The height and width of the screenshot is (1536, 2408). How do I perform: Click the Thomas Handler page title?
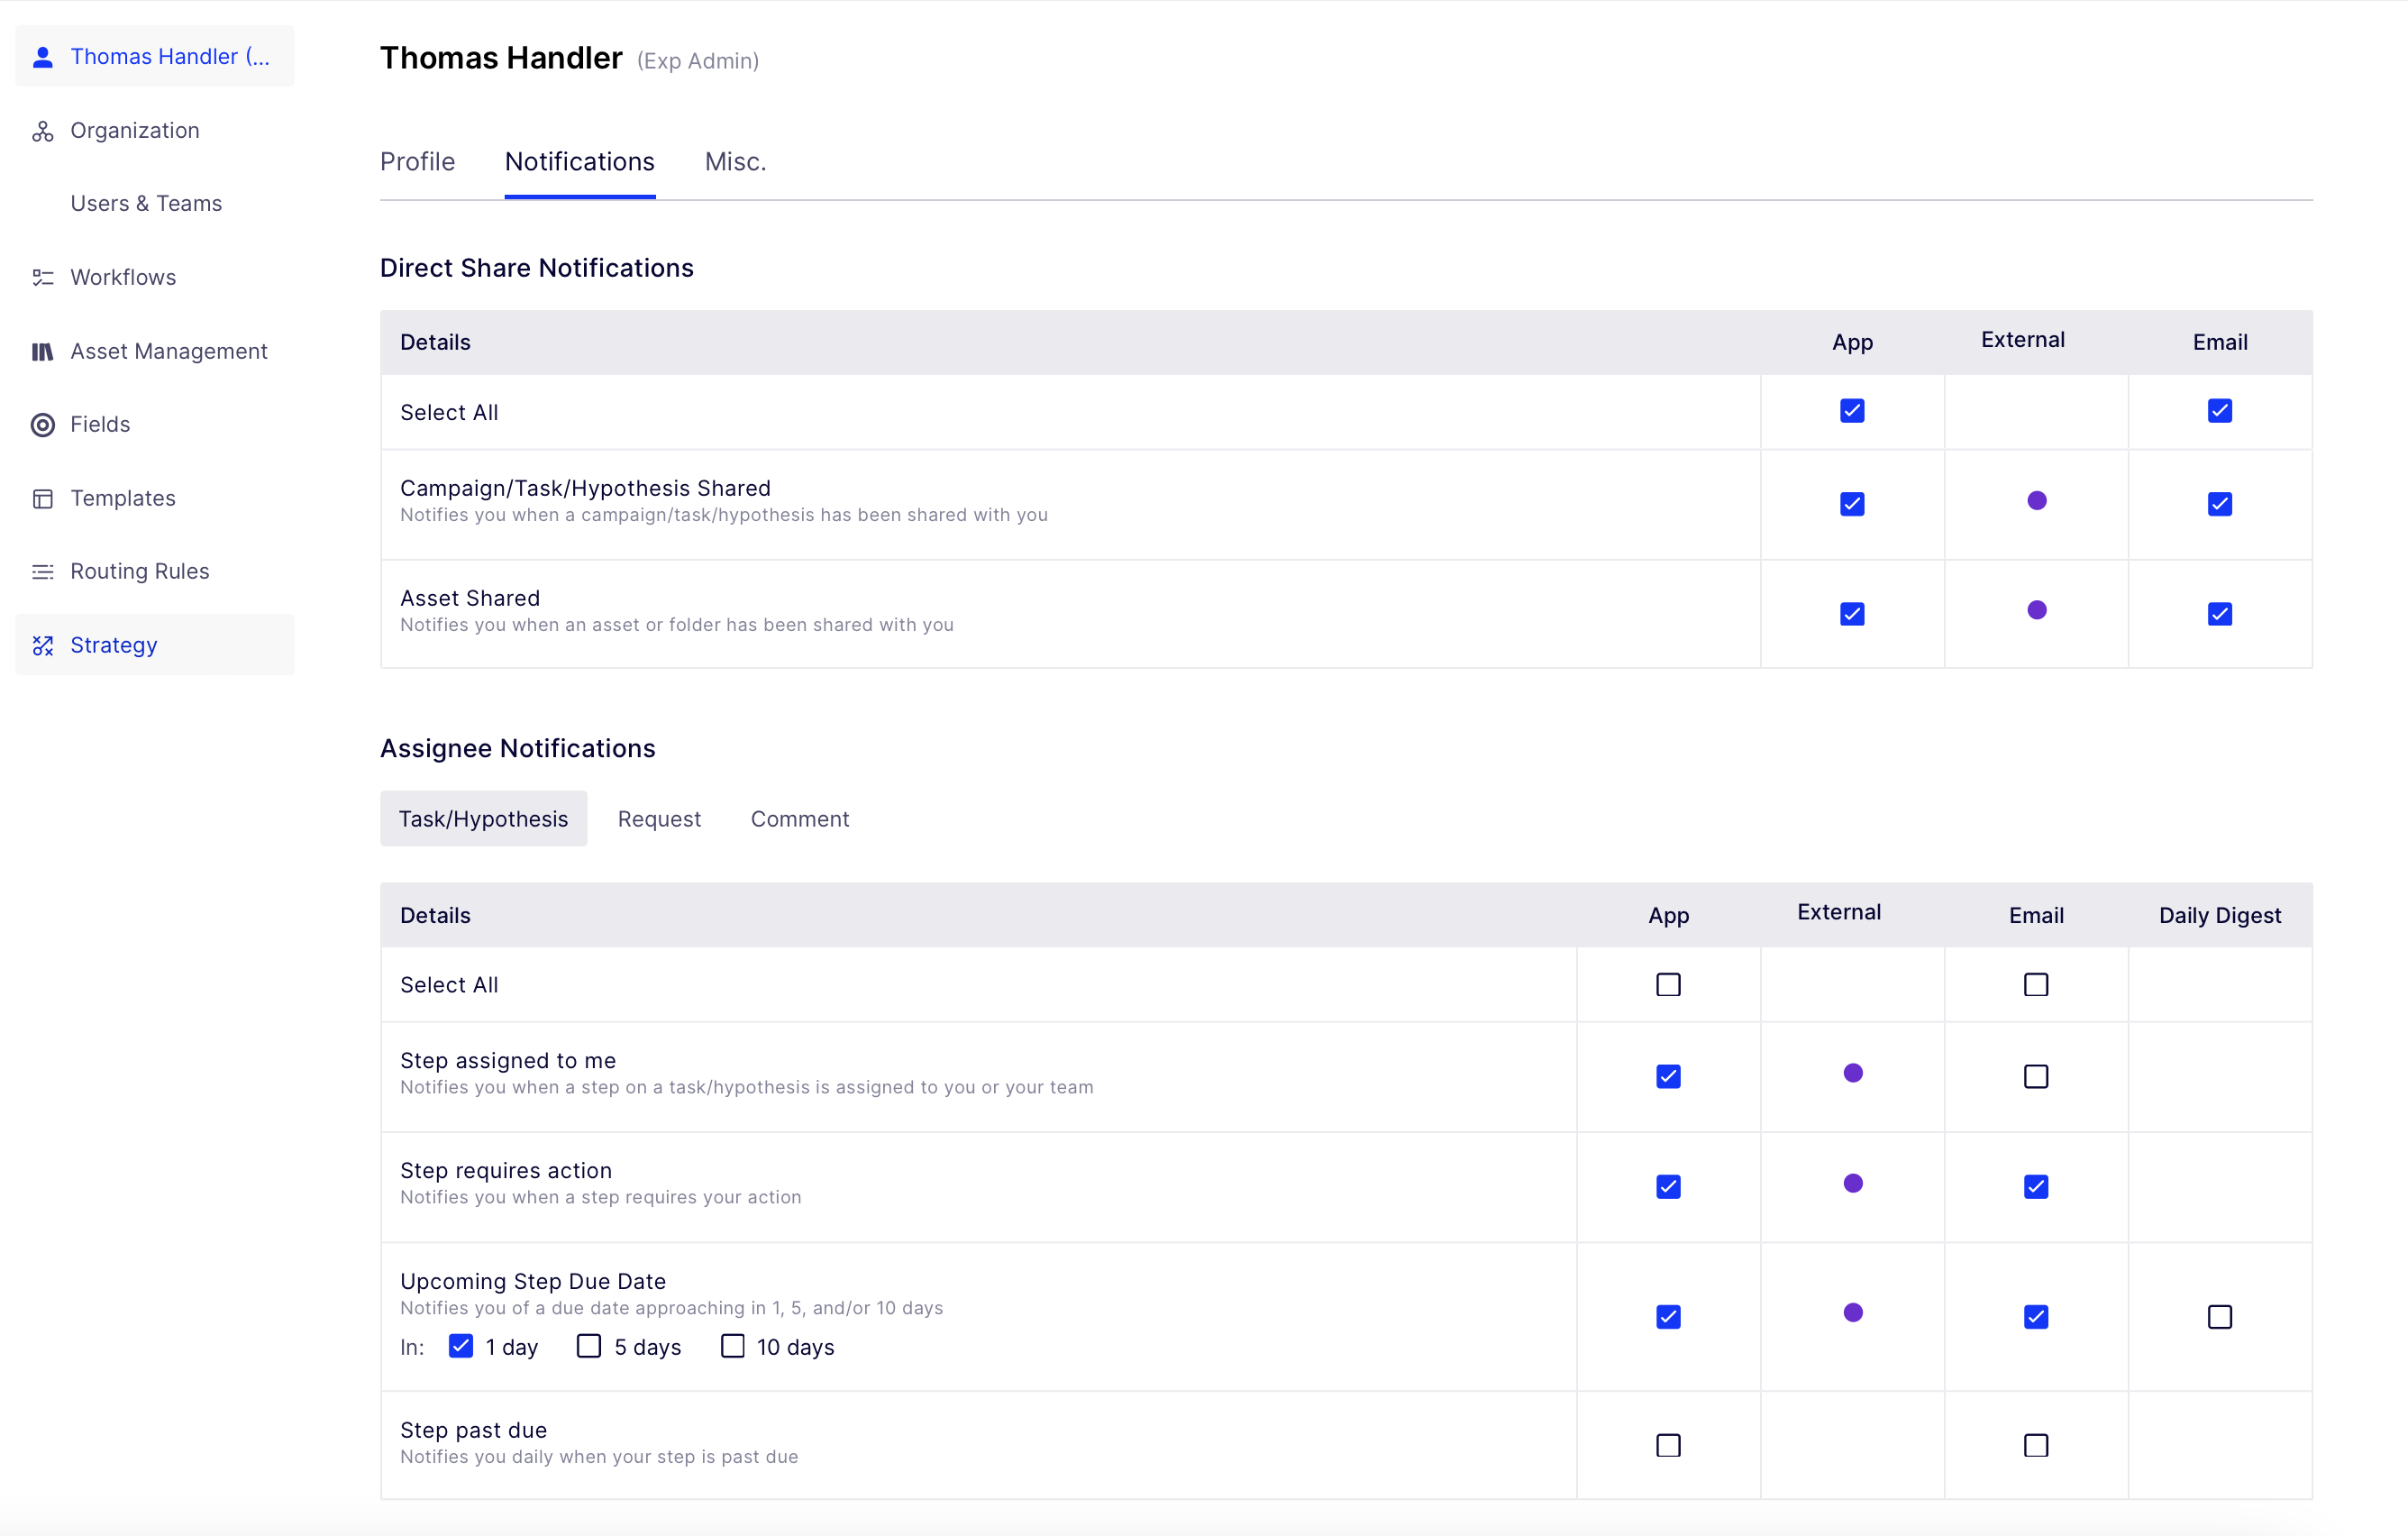point(501,58)
